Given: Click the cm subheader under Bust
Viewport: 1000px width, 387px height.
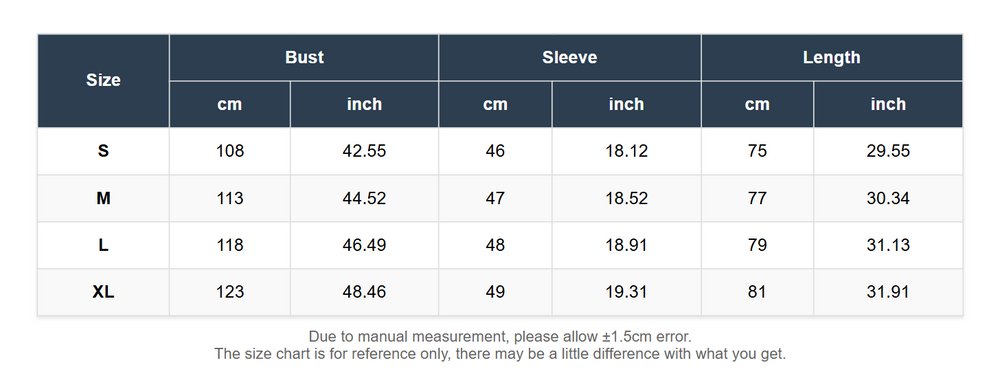Looking at the screenshot, I should [230, 105].
